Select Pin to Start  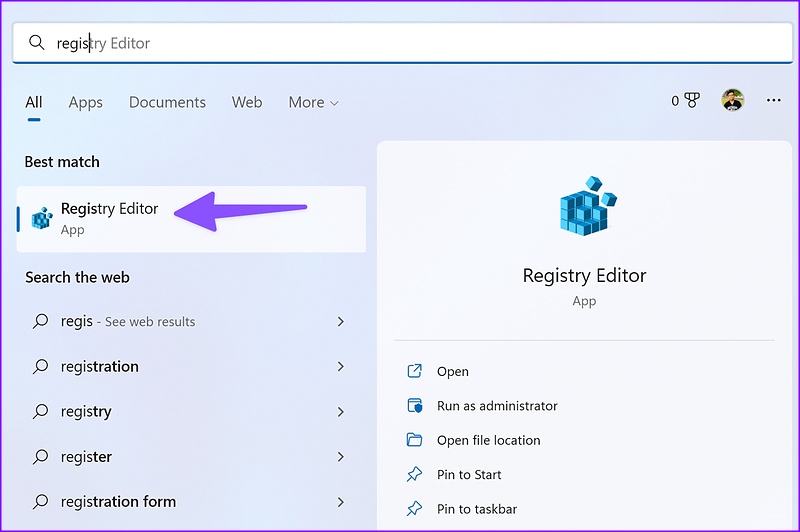coord(469,475)
